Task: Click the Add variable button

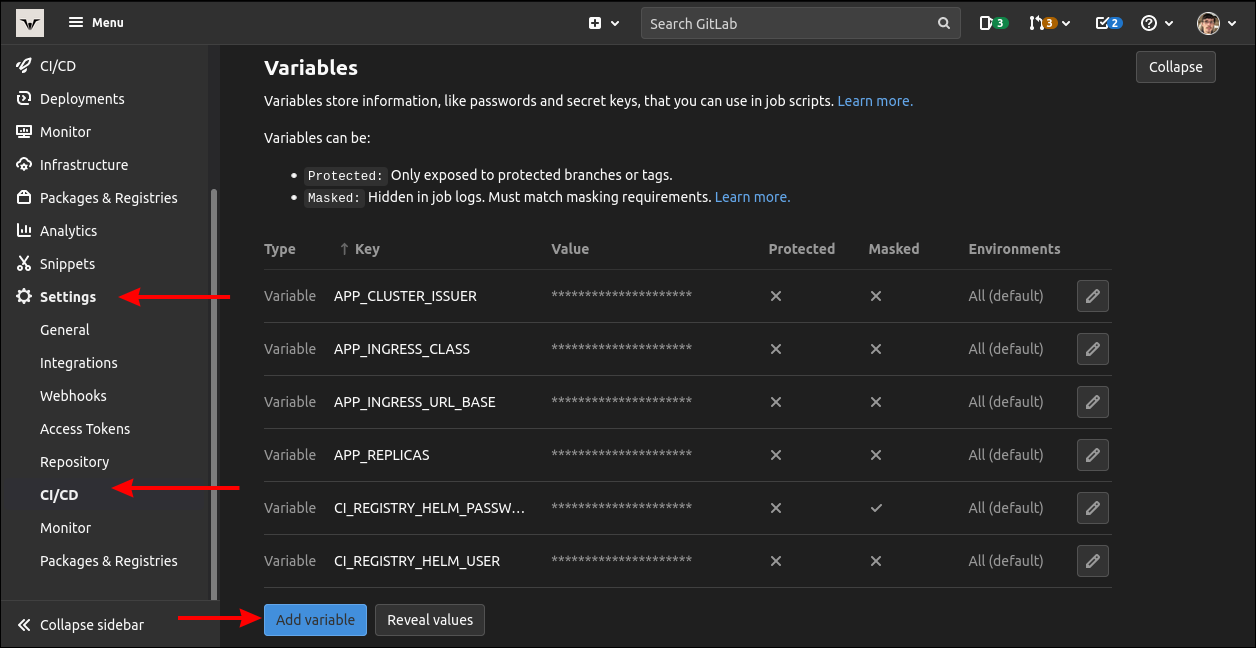Action: tap(315, 620)
